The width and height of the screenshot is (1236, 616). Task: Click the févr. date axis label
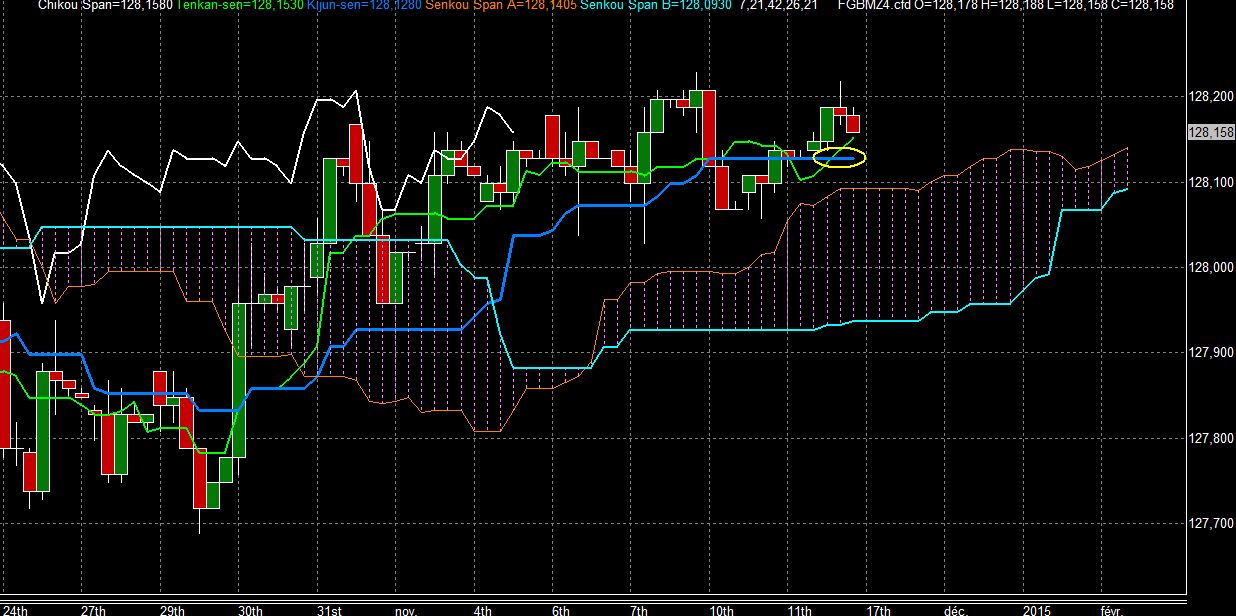point(1112,610)
